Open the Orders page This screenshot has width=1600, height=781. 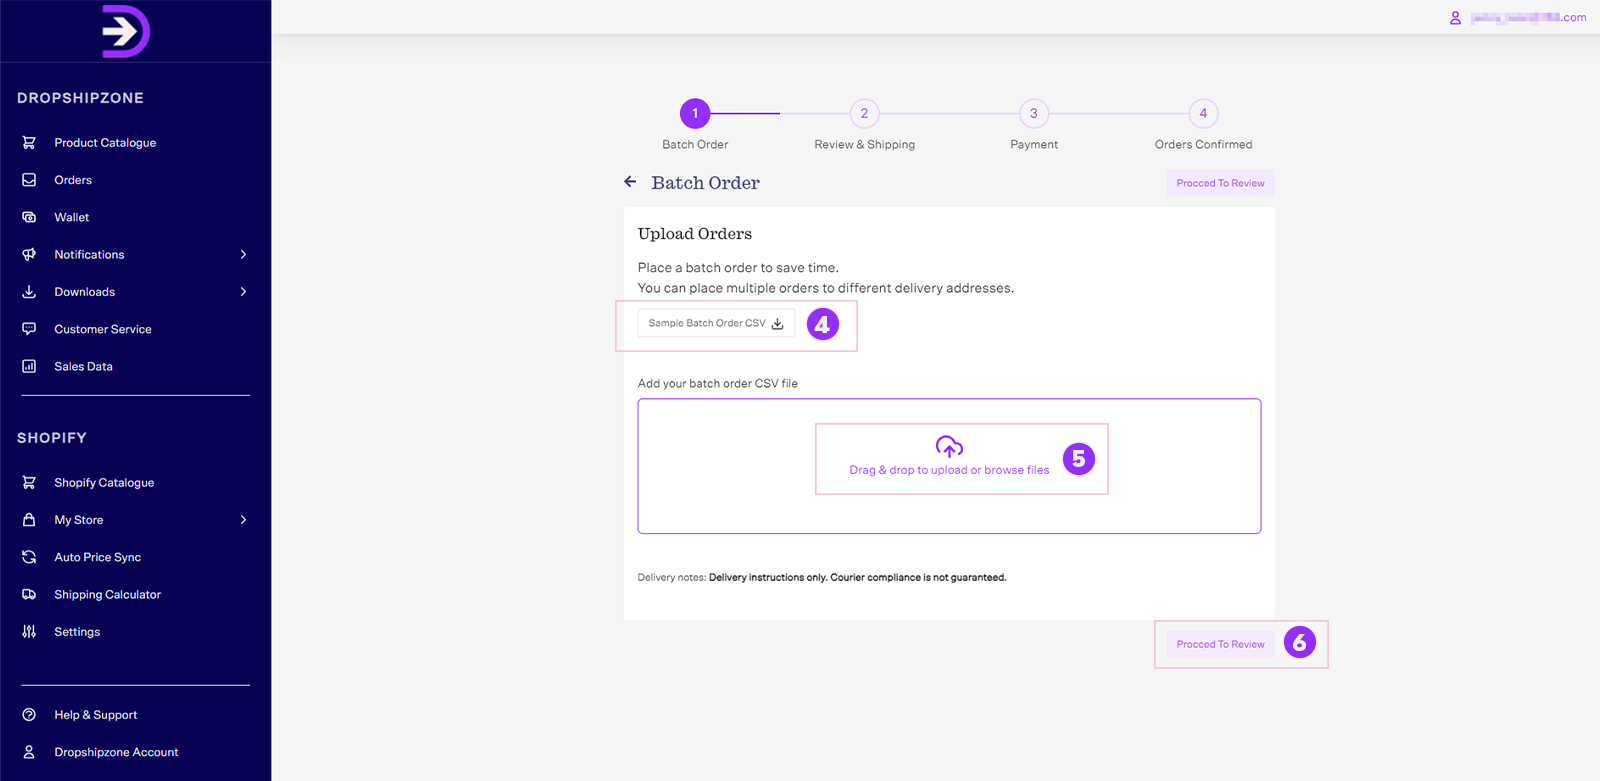click(x=73, y=180)
